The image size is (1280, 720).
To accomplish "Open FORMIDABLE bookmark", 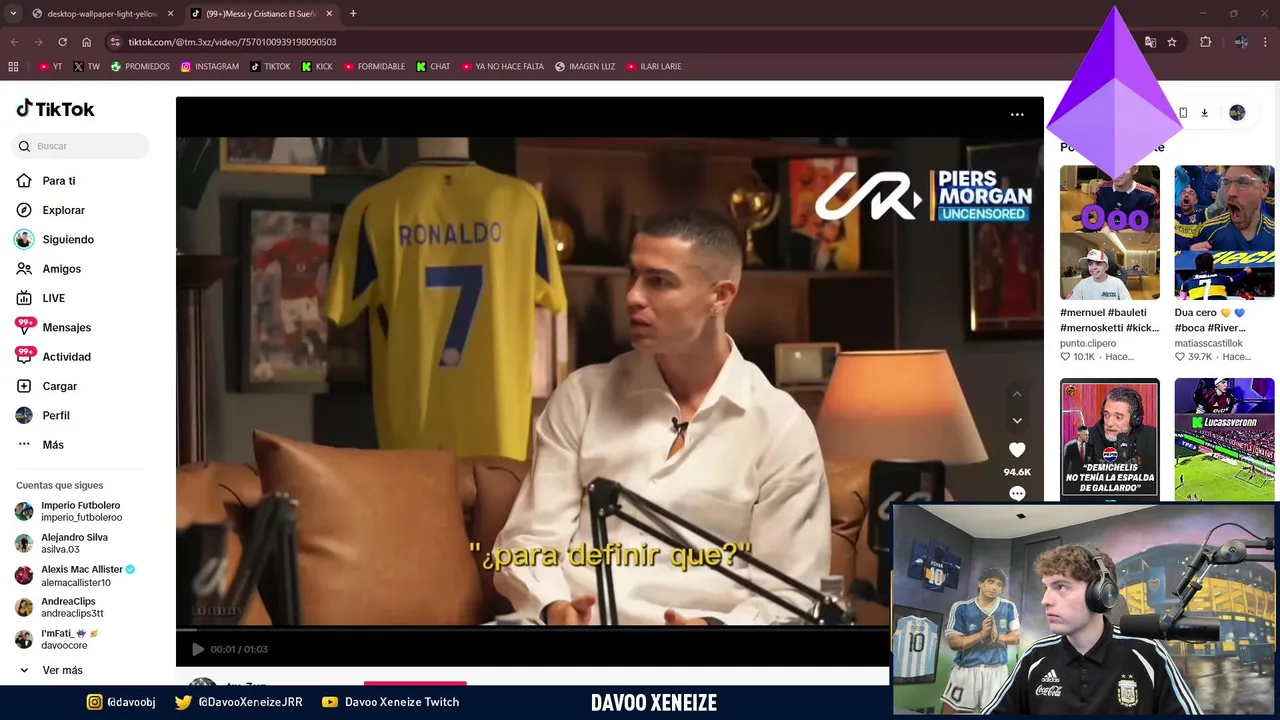I will [x=374, y=67].
